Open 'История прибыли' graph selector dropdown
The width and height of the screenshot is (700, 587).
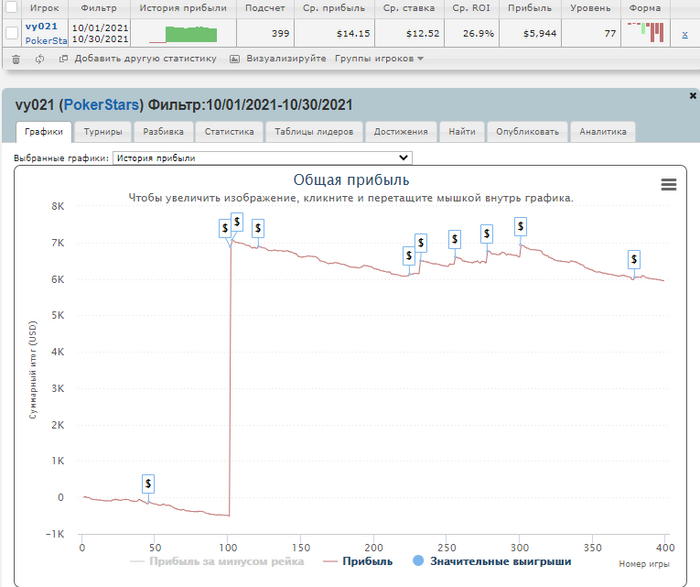point(262,158)
